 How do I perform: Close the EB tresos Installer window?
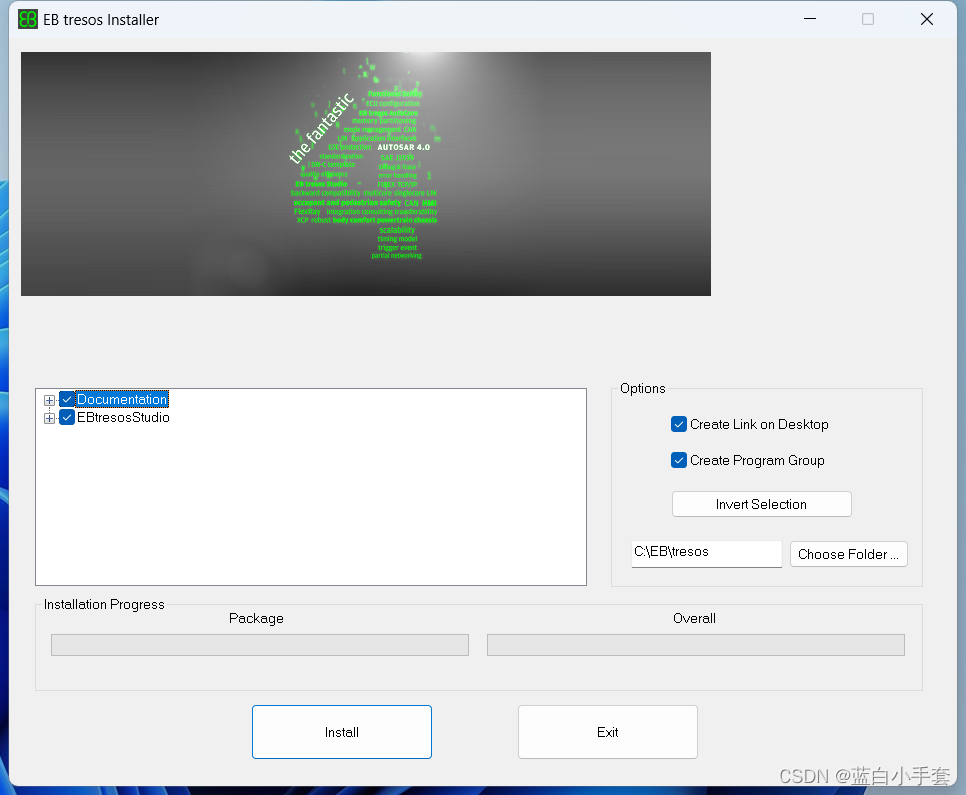pyautogui.click(x=927, y=19)
